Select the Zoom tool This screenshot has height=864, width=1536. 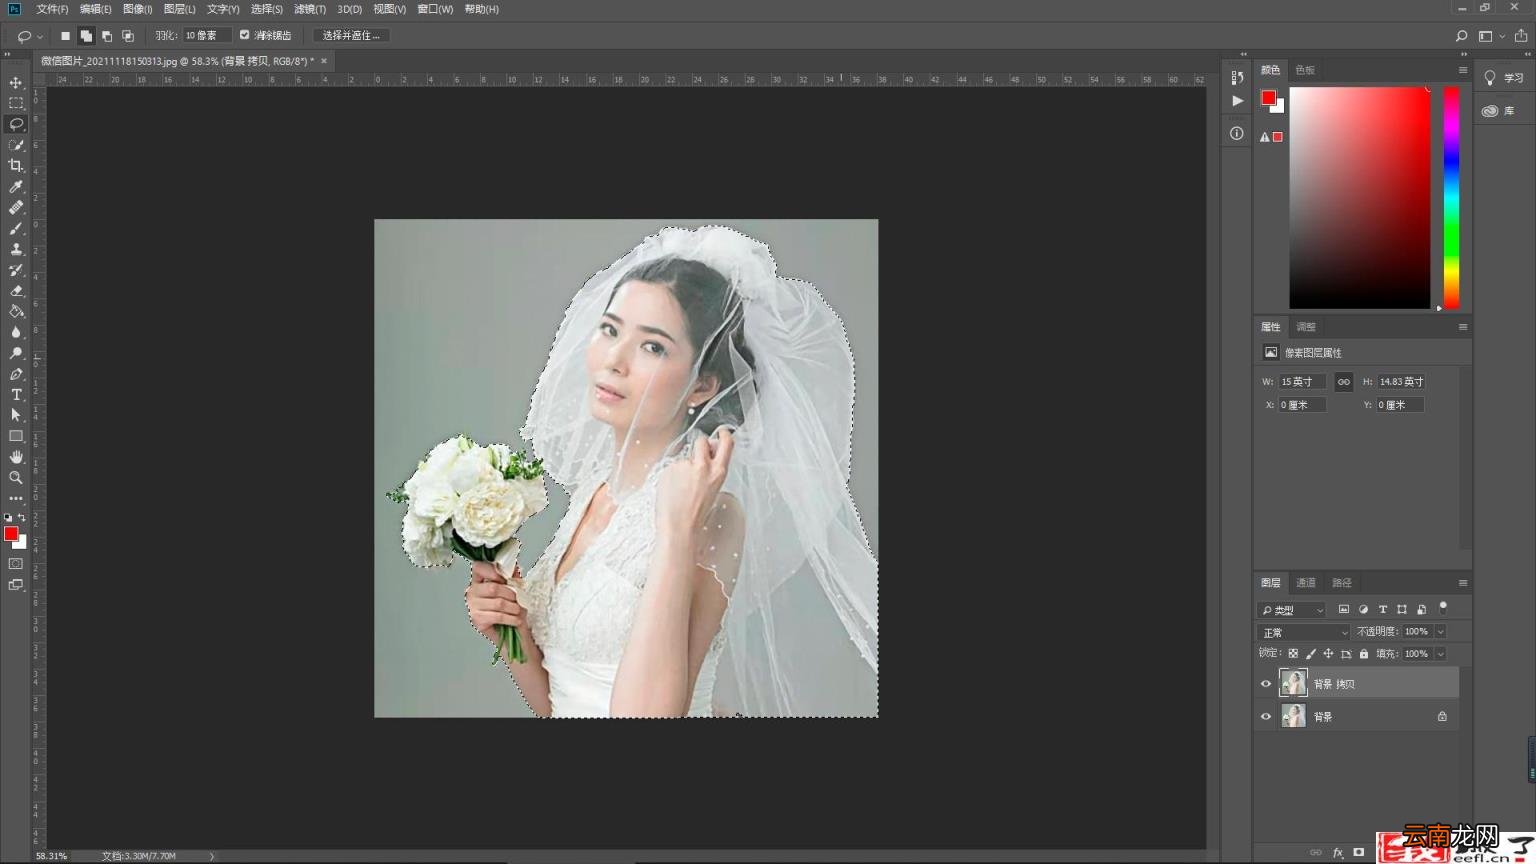coord(15,478)
